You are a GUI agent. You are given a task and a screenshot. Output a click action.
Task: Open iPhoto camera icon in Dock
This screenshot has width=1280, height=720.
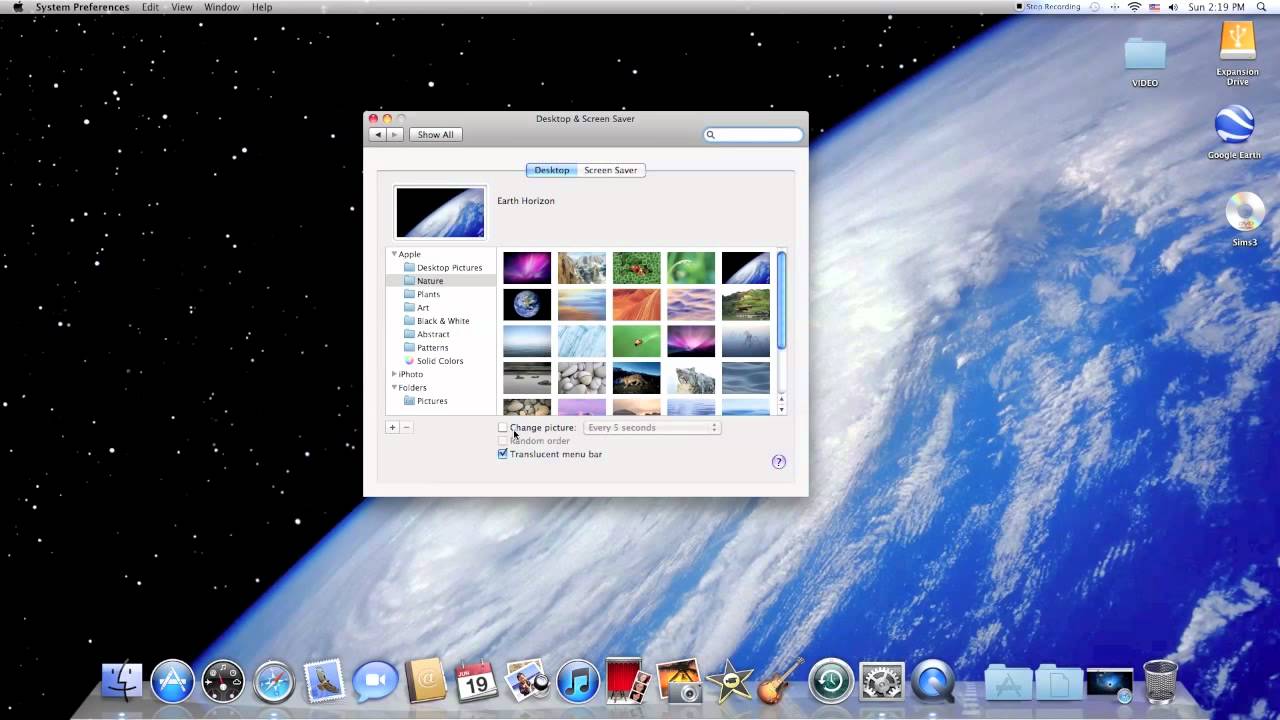coord(679,681)
